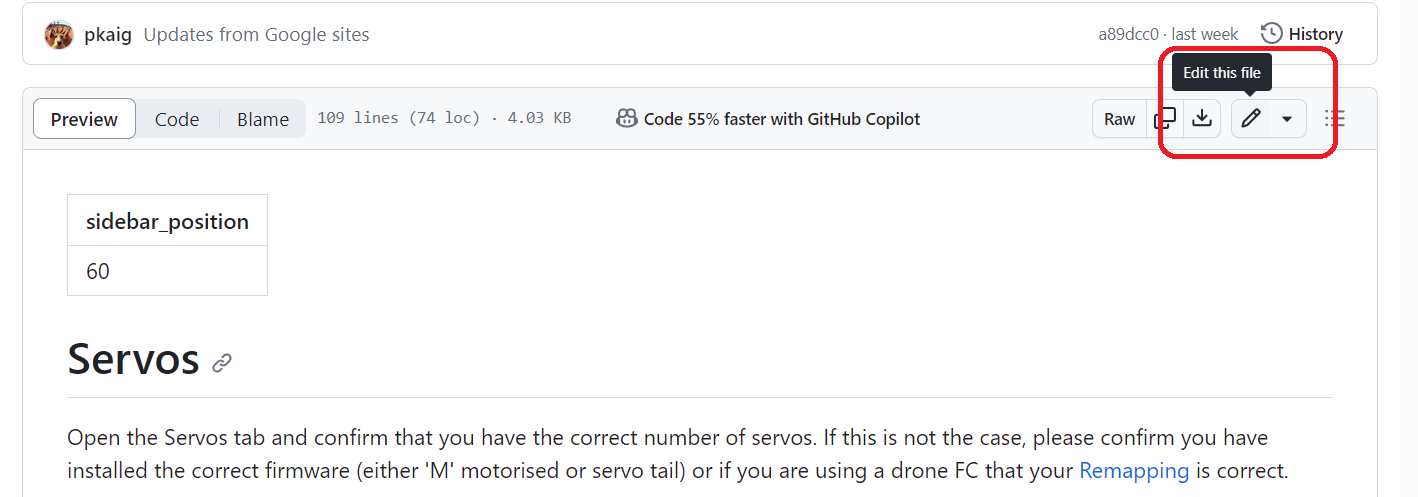1418x497 pixels.
Task: Open the Raw file view
Action: (1119, 119)
